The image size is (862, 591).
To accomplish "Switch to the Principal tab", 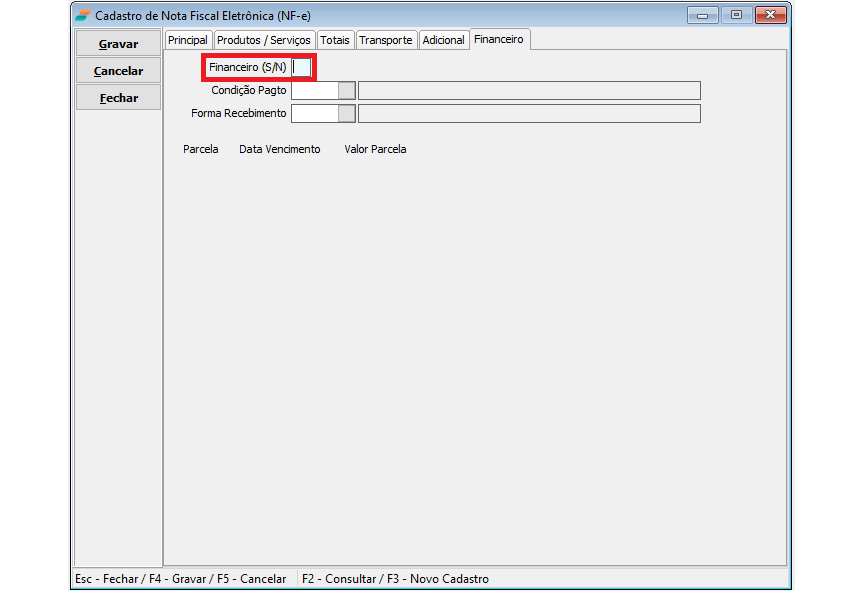I will pos(188,40).
